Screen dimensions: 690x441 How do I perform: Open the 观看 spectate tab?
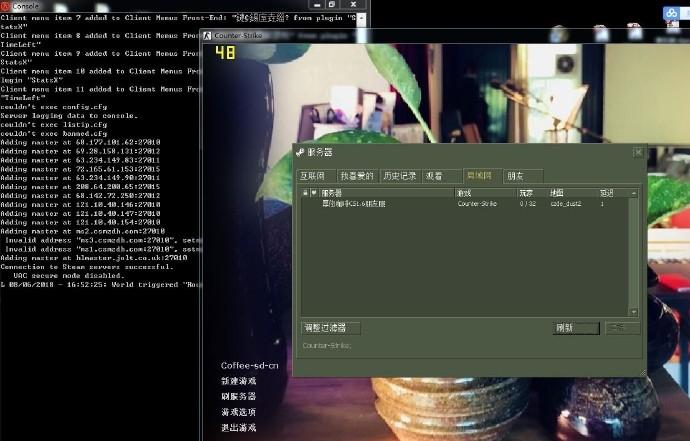441,176
